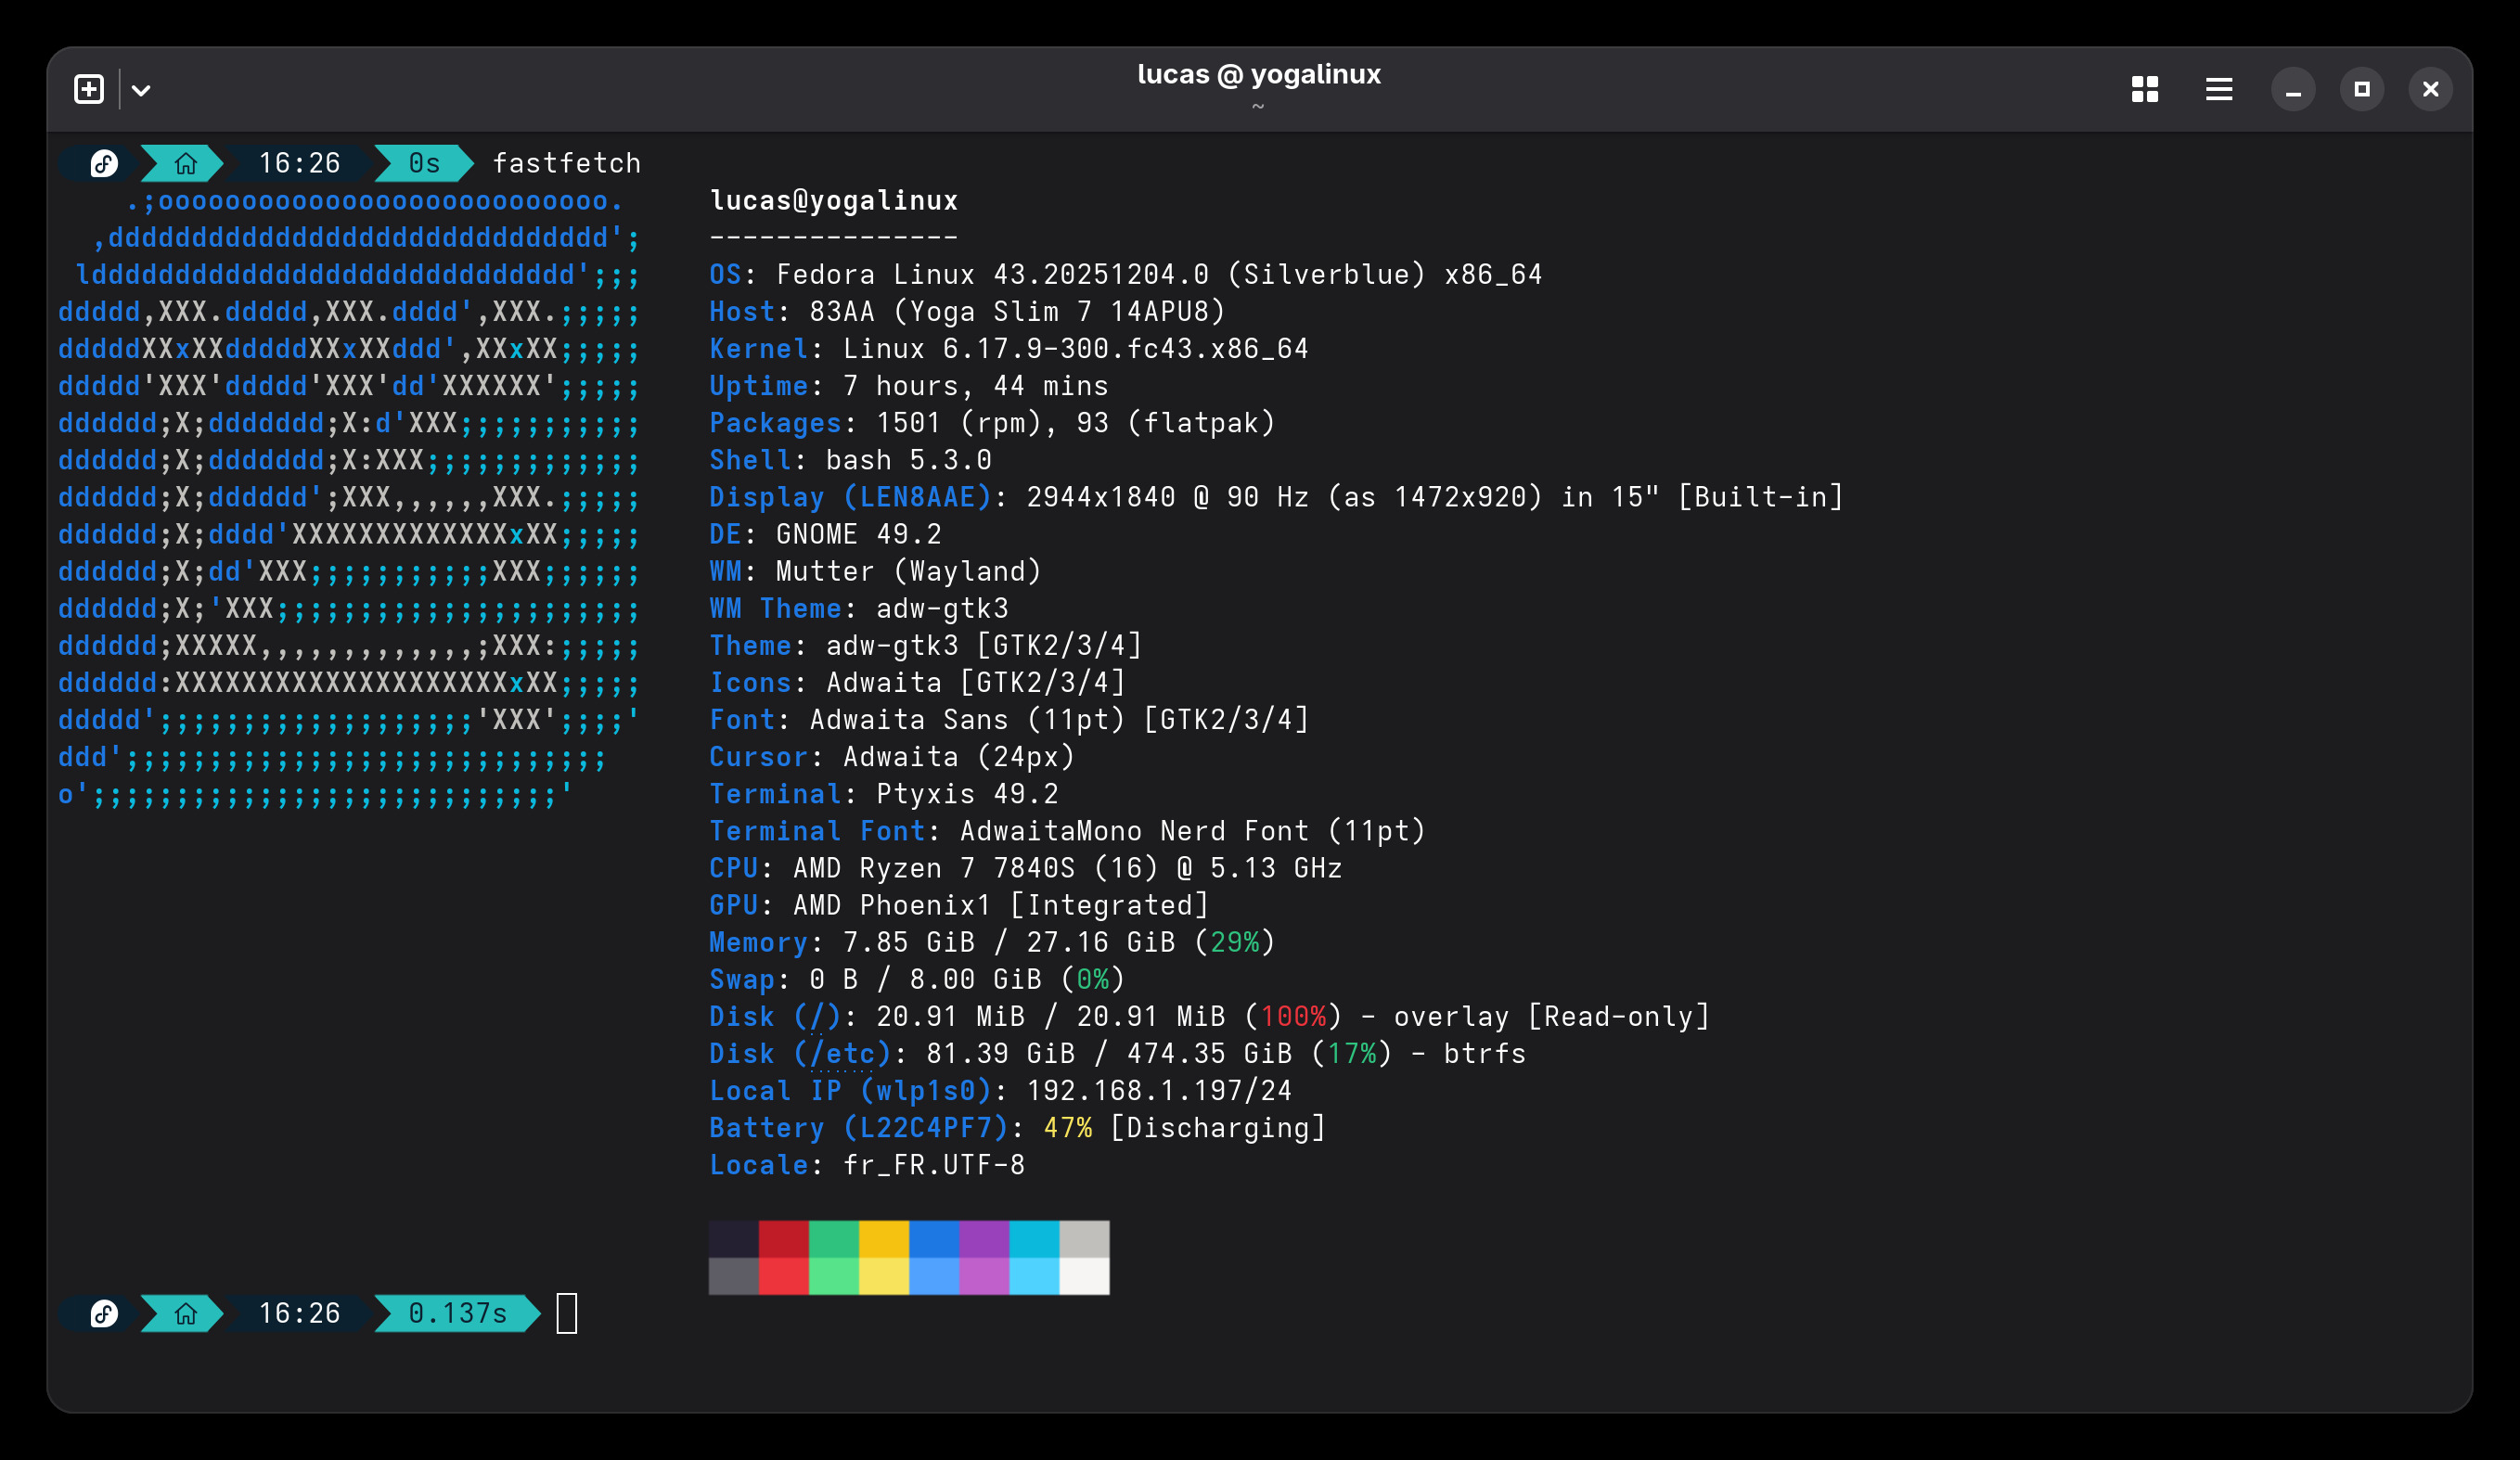Click the 0.137s duration segment
Screen dimensions: 2520x1460
458,1313
